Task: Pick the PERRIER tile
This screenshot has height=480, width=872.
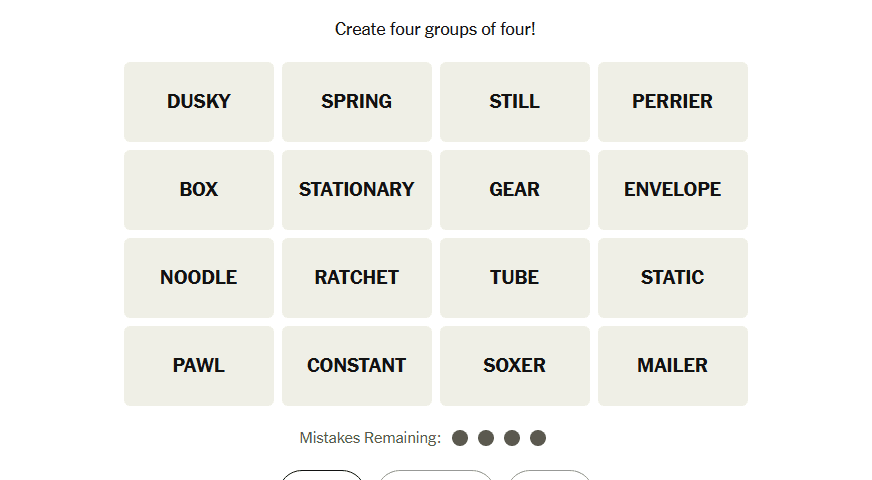Action: coord(673,102)
